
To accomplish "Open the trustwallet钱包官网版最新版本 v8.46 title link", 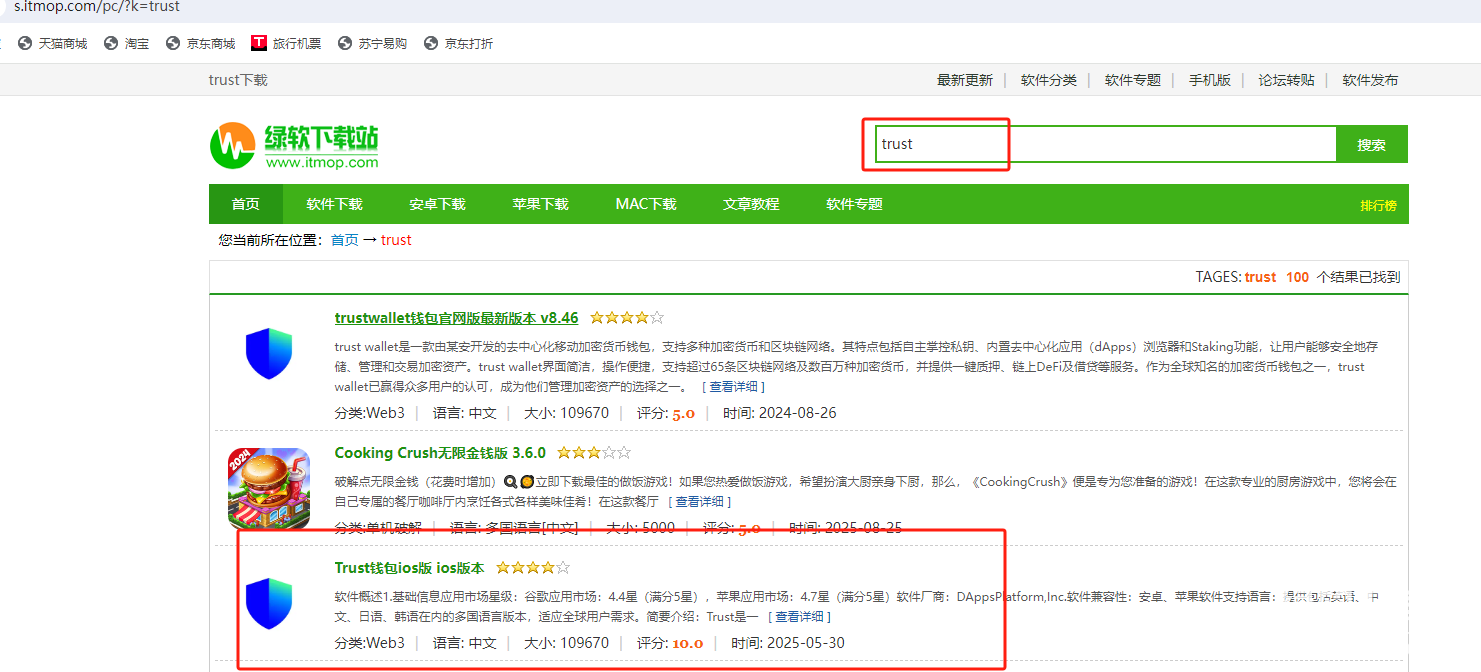I will coord(456,318).
